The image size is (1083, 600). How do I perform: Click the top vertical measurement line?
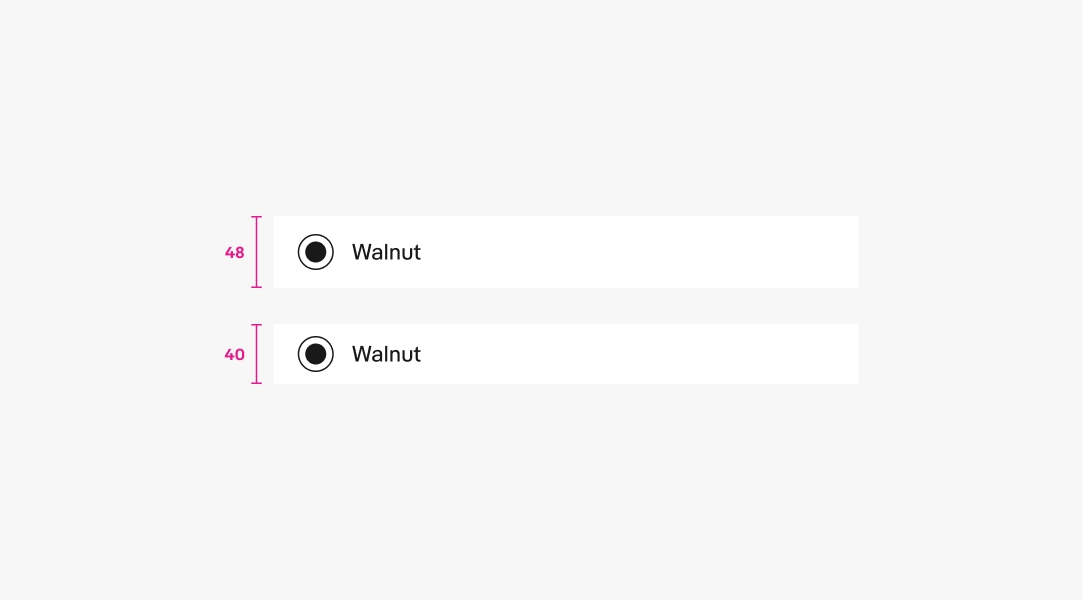256,251
